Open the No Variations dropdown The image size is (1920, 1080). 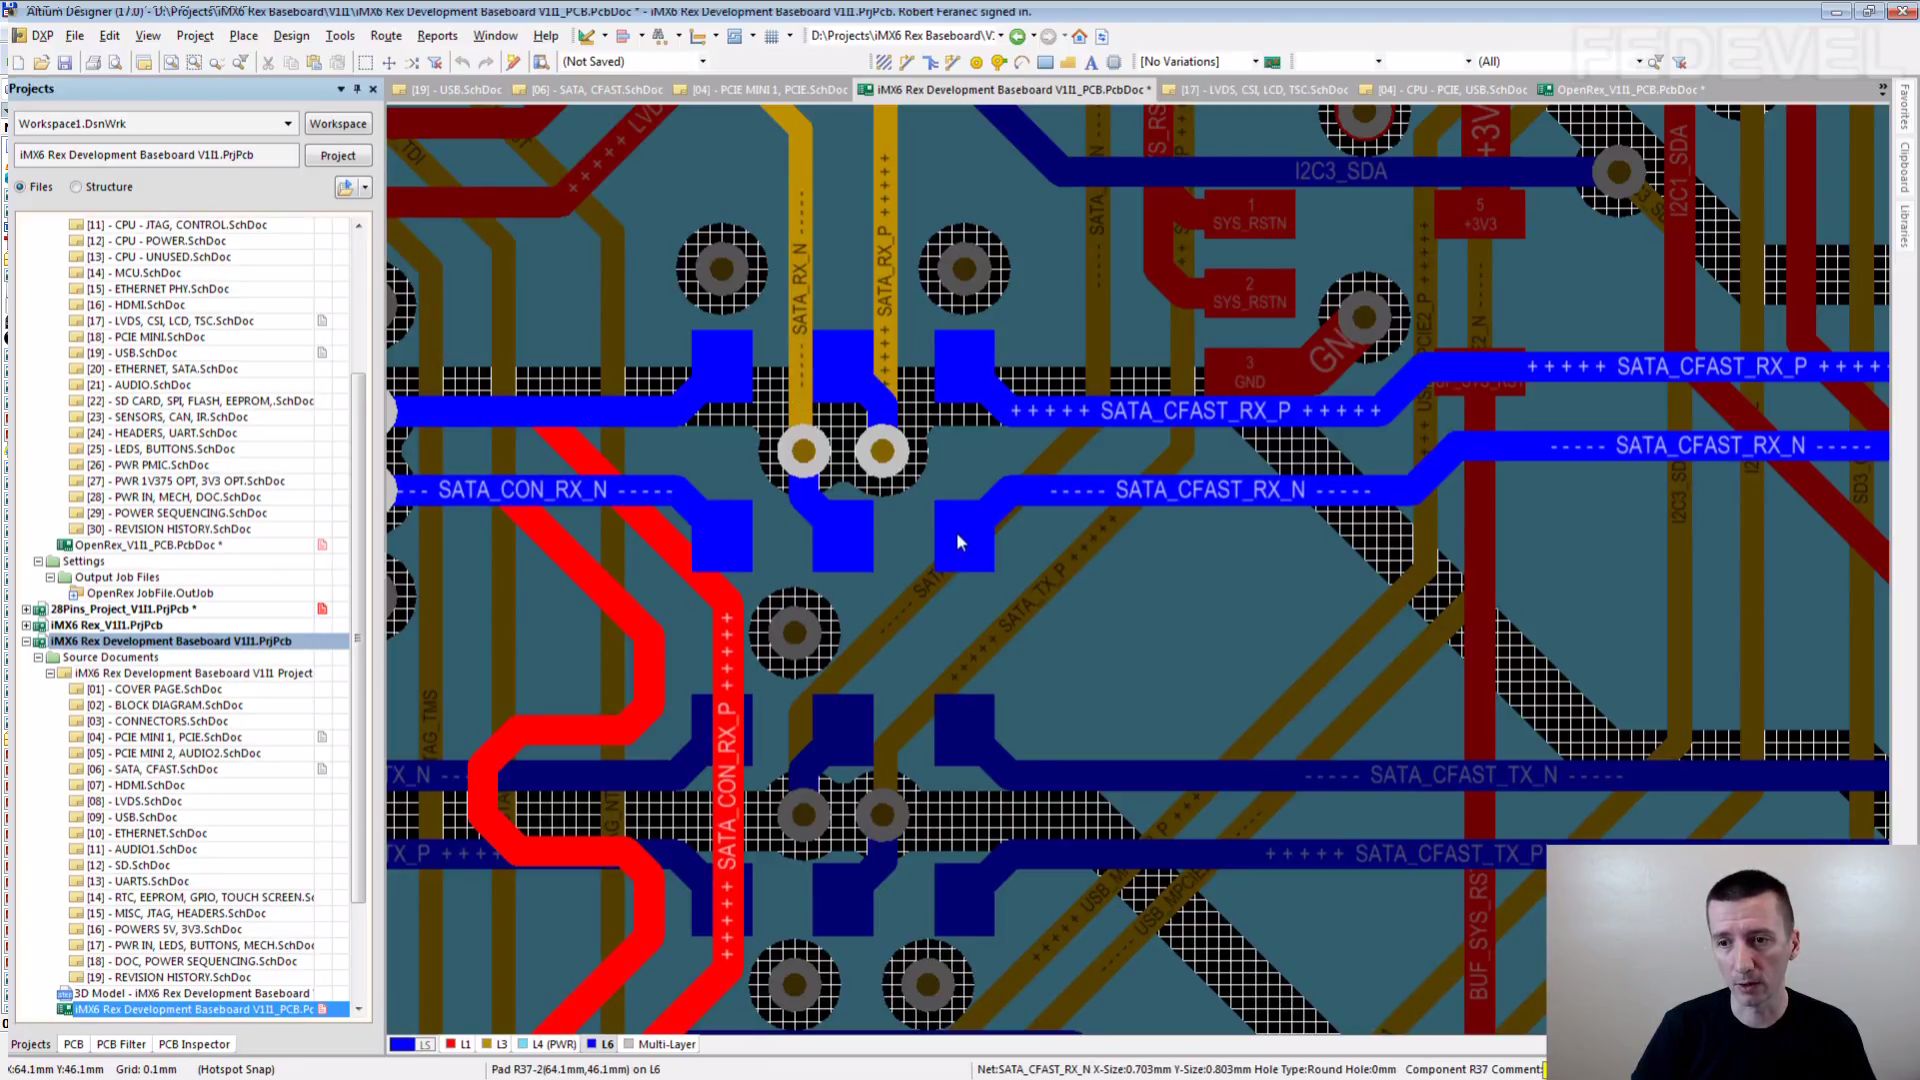tap(1255, 62)
